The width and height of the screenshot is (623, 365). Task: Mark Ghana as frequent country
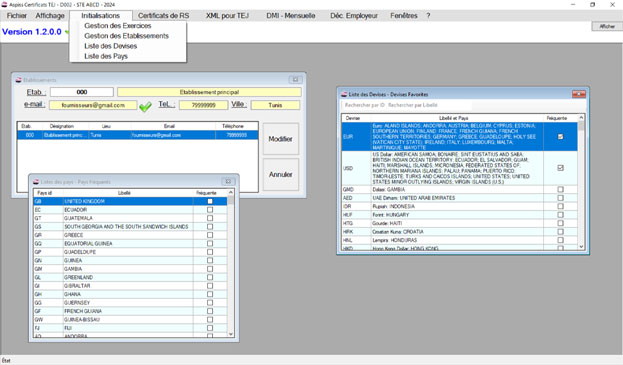[210, 294]
